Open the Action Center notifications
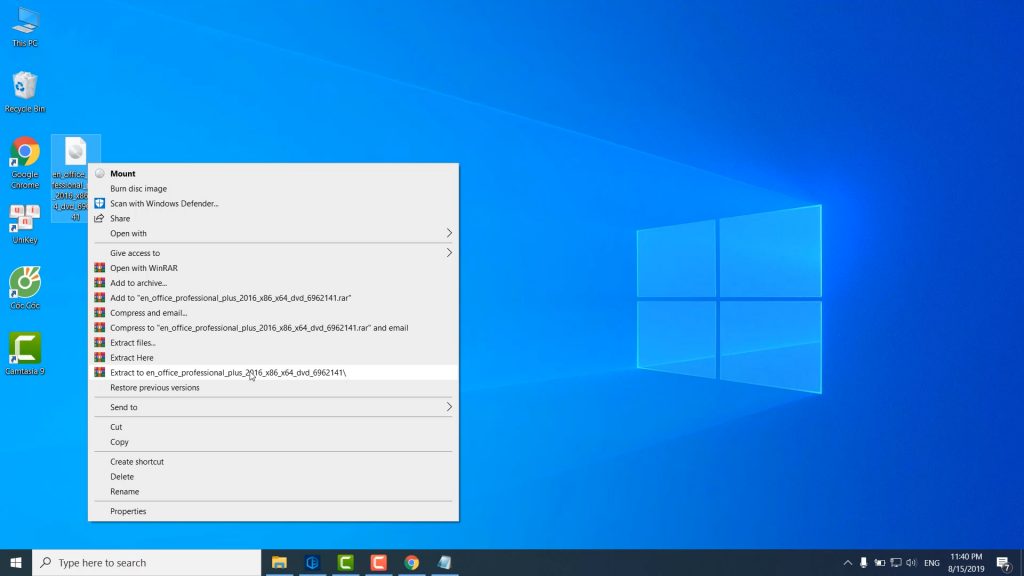This screenshot has width=1024, height=576. point(1004,562)
